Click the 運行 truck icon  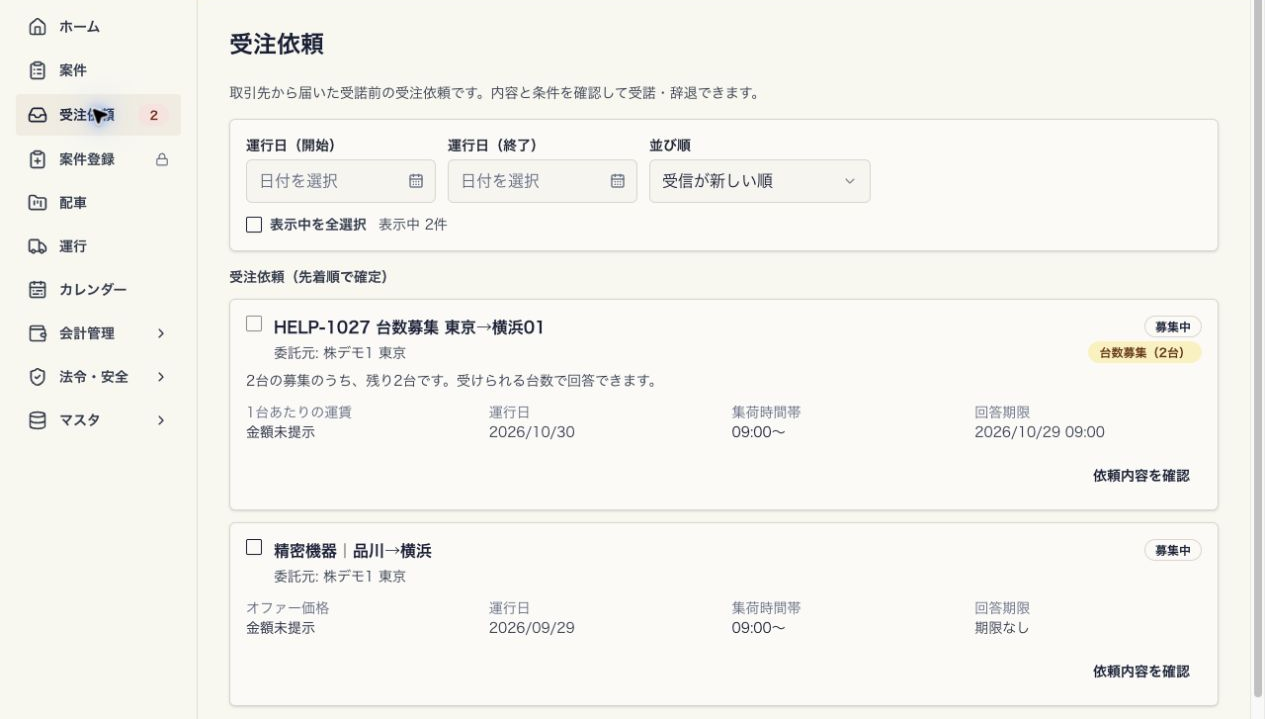(37, 246)
